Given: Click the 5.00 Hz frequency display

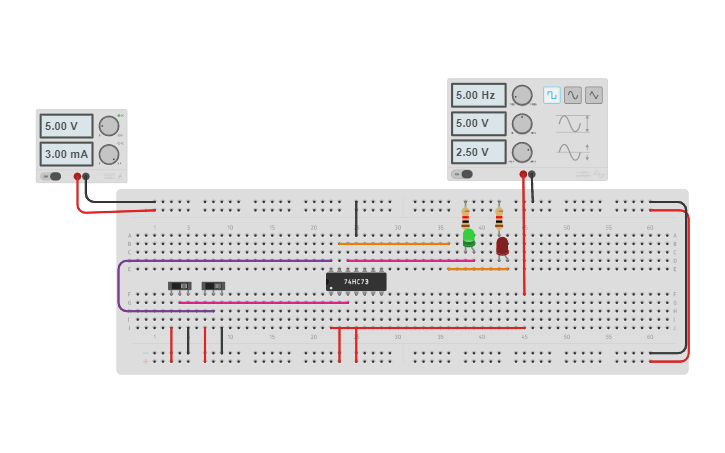Looking at the screenshot, I should point(479,96).
